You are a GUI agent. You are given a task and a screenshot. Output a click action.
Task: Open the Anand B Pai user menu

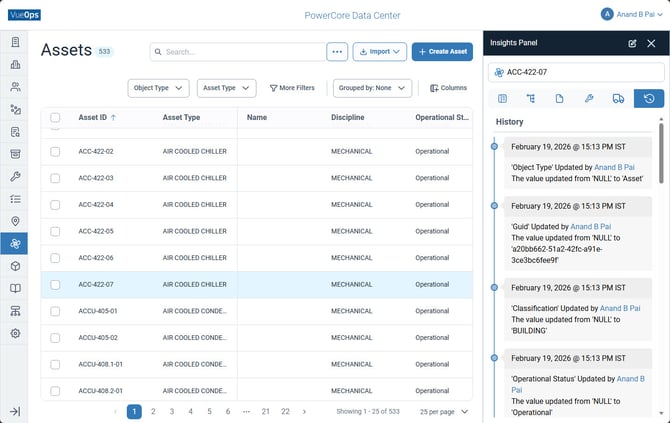[x=632, y=15]
